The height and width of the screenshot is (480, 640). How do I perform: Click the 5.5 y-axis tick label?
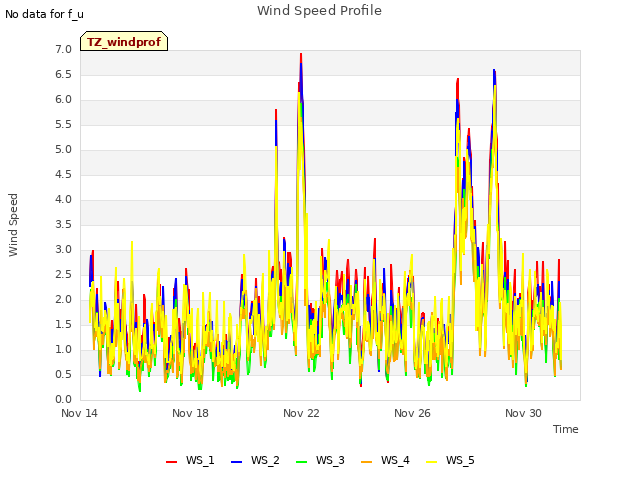pyautogui.click(x=63, y=124)
